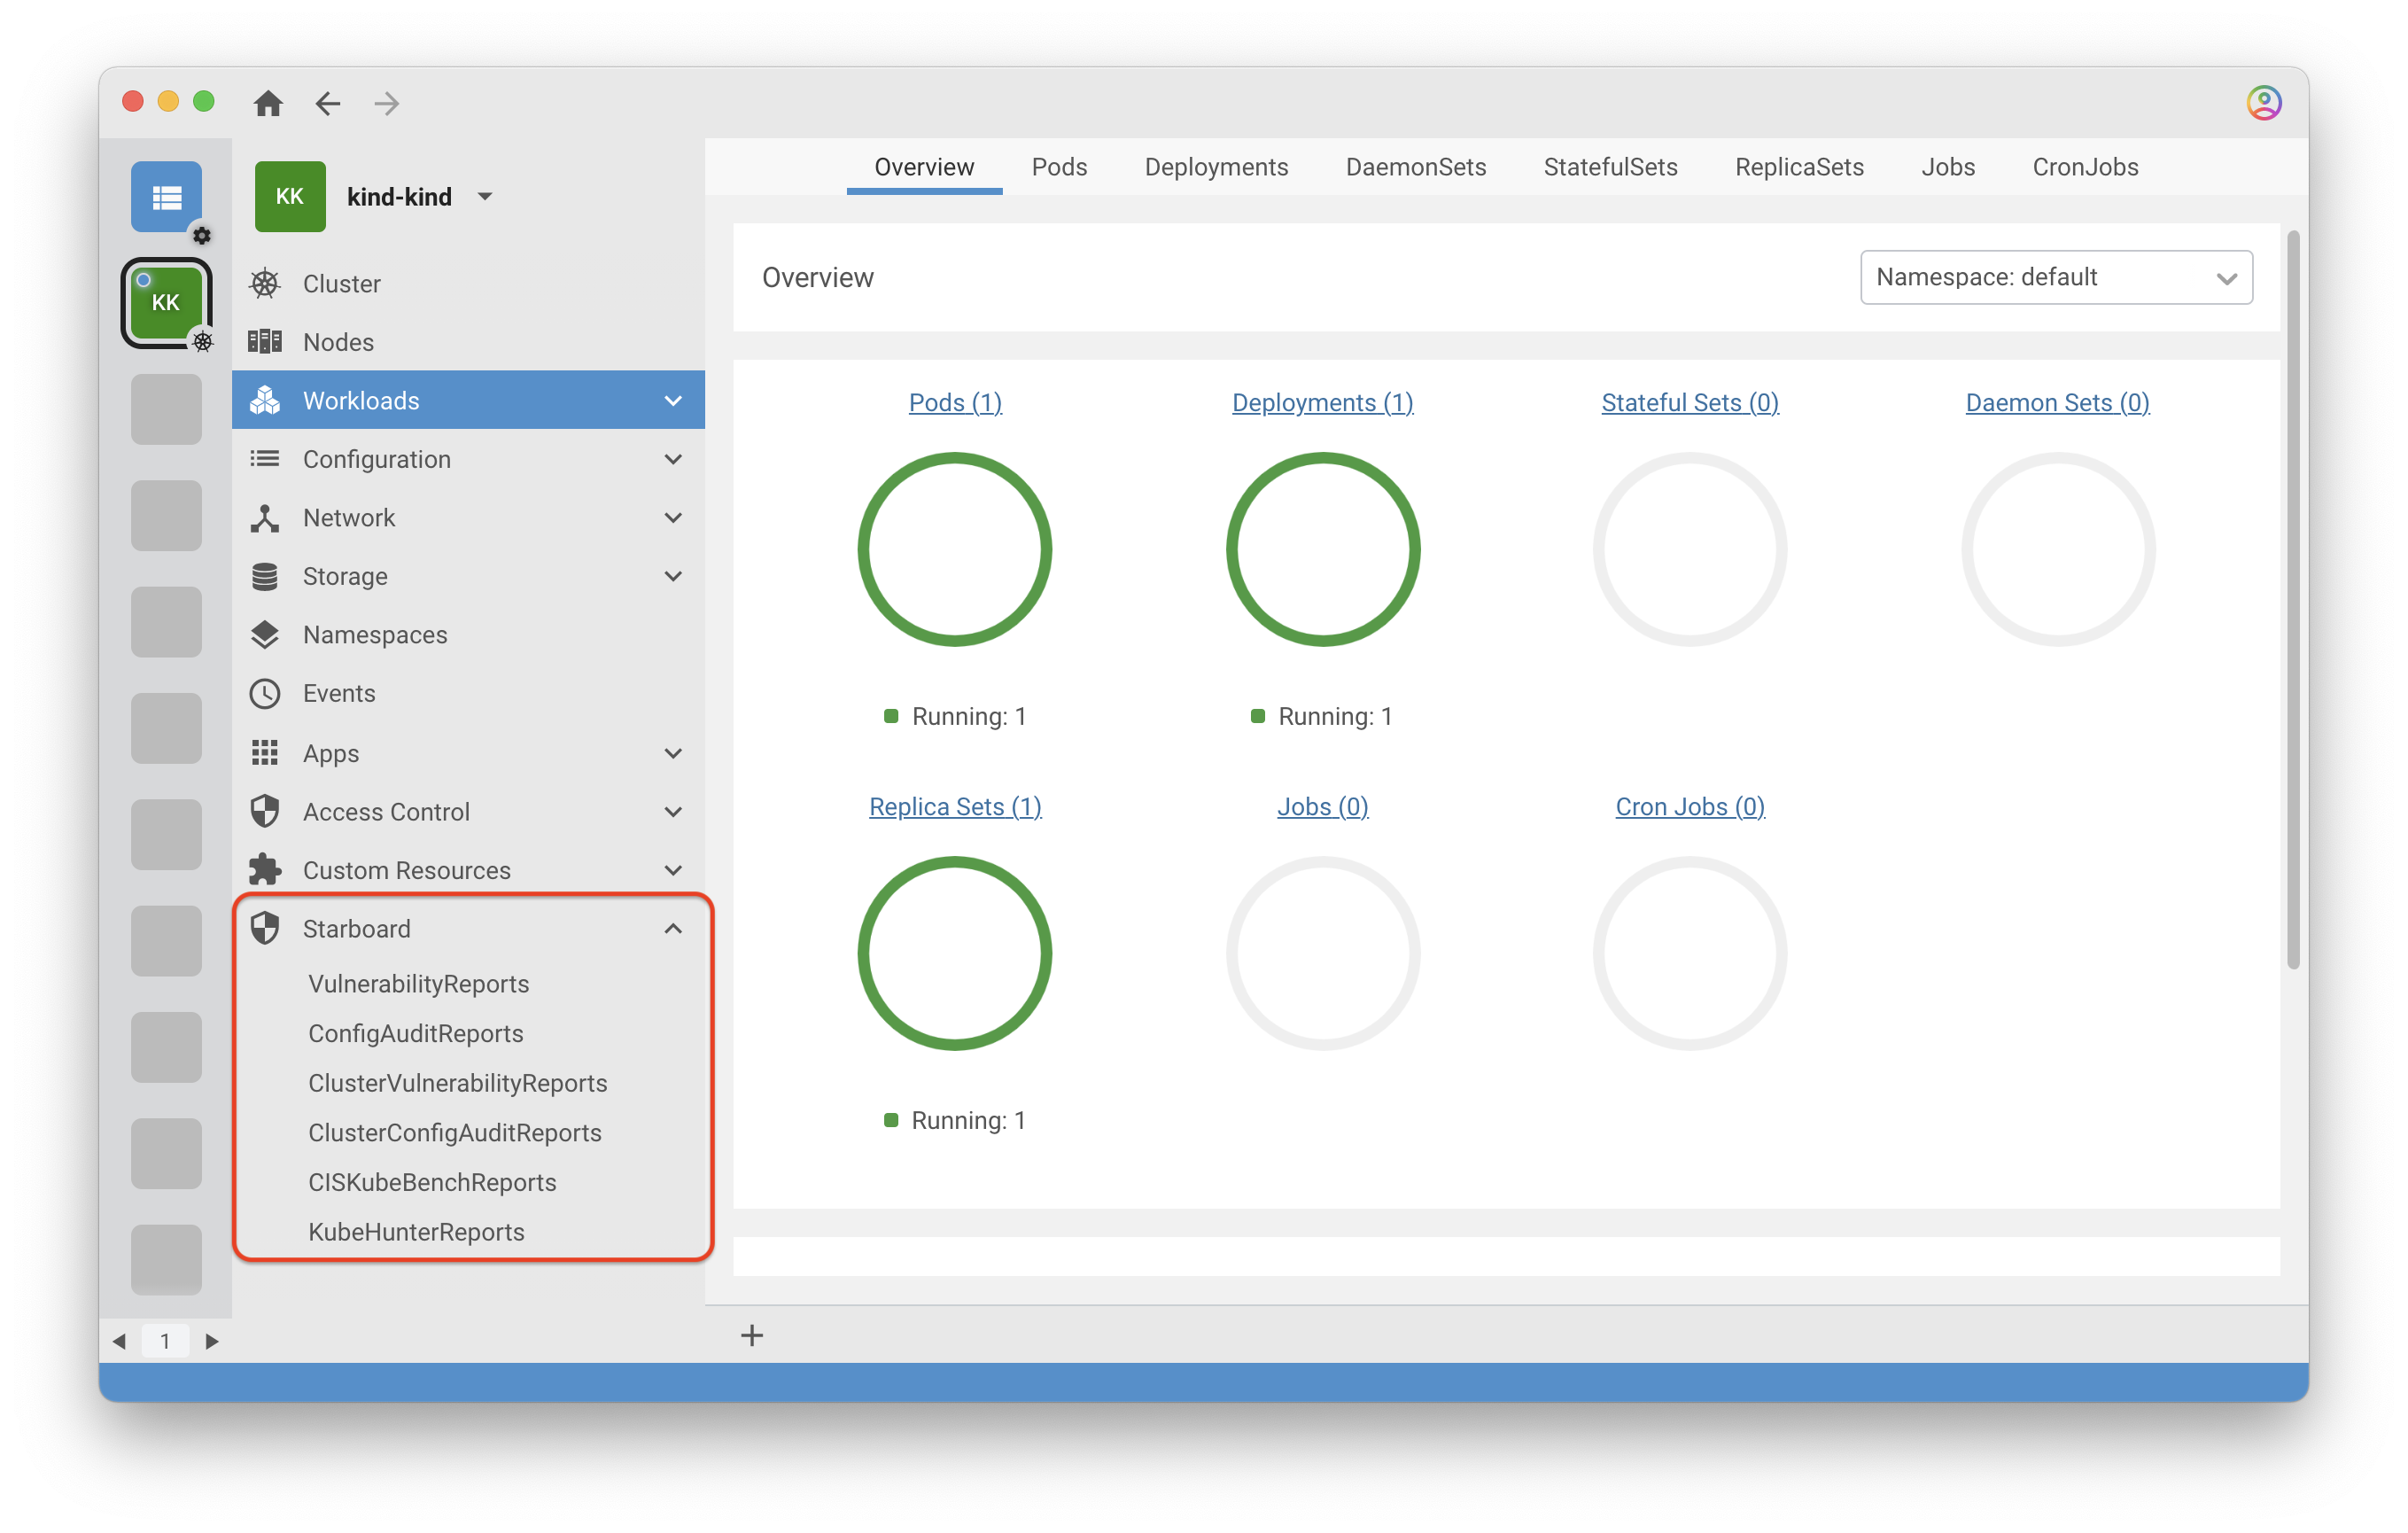The height and width of the screenshot is (1533, 2408).
Task: Collapse the Starboard section
Action: click(x=673, y=929)
